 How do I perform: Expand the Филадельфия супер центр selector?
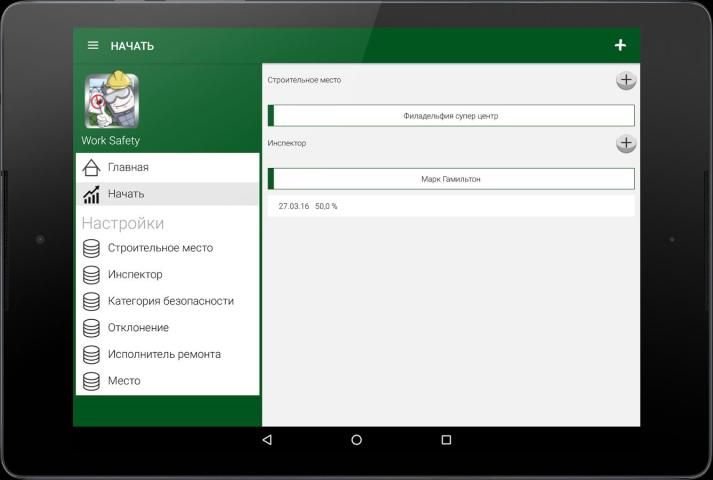[451, 116]
